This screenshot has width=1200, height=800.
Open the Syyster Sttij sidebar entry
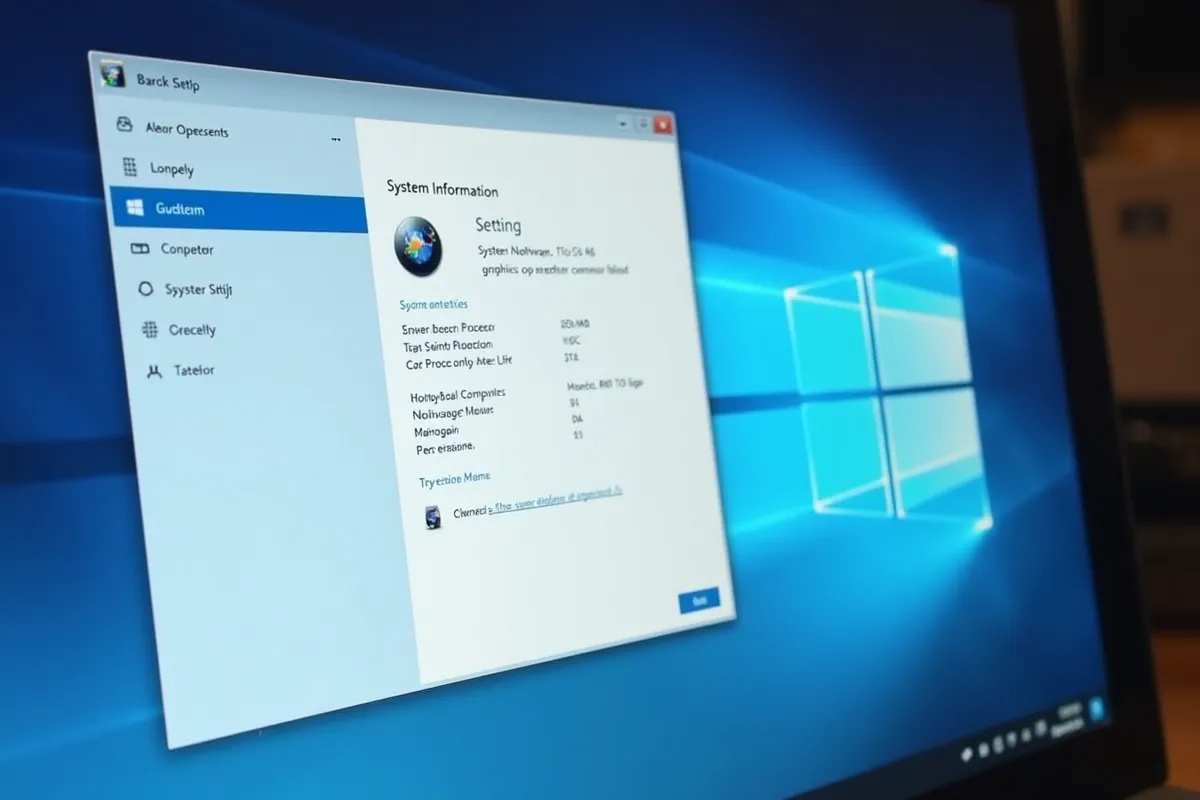[x=199, y=290]
